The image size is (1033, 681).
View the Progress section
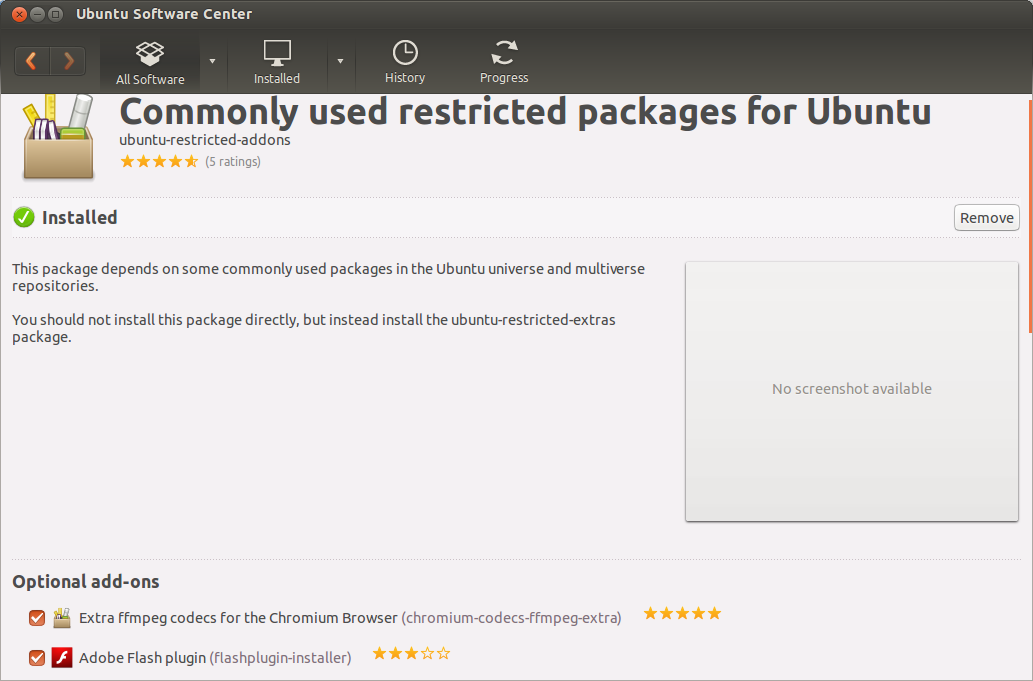coord(504,62)
